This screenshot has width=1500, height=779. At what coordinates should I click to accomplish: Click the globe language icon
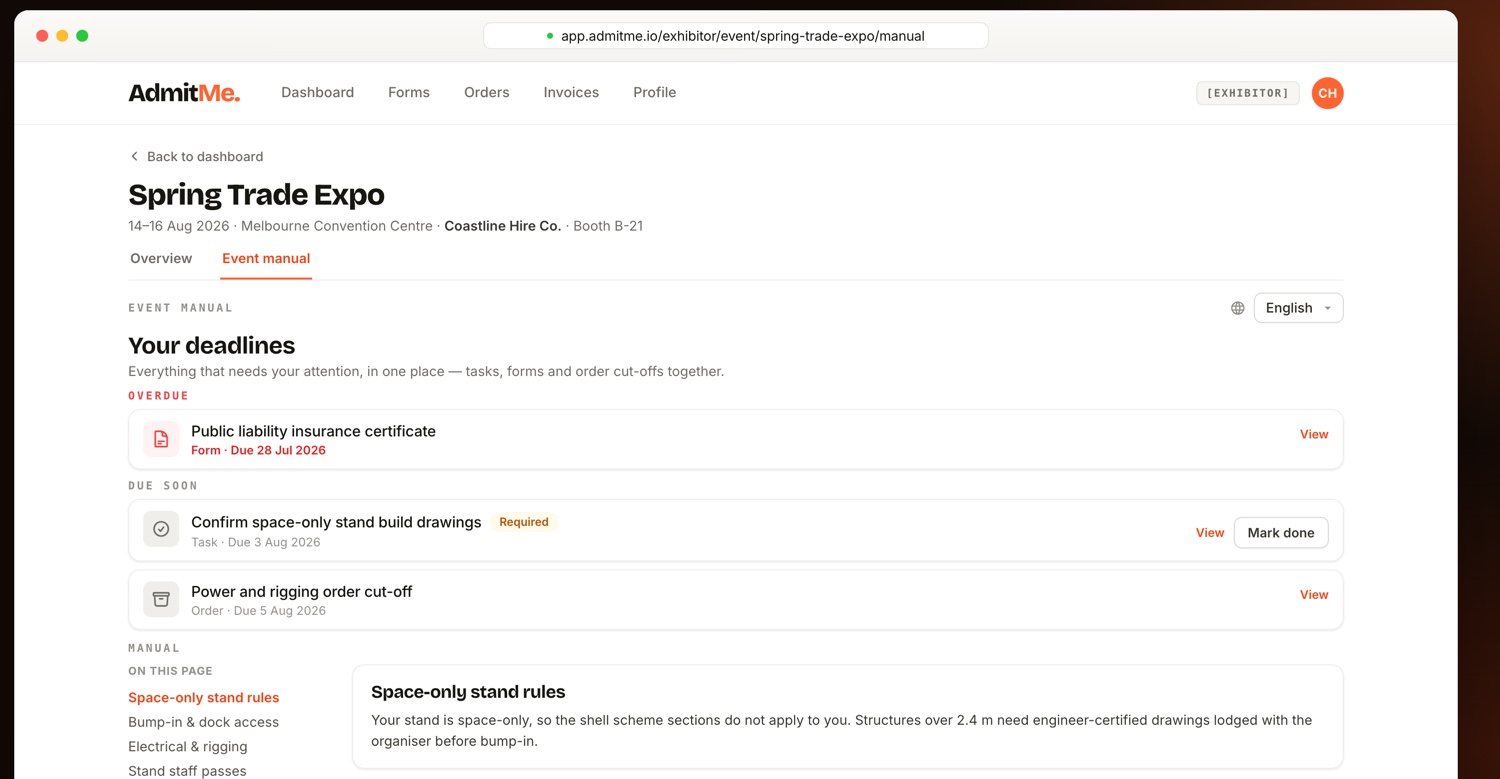1238,308
